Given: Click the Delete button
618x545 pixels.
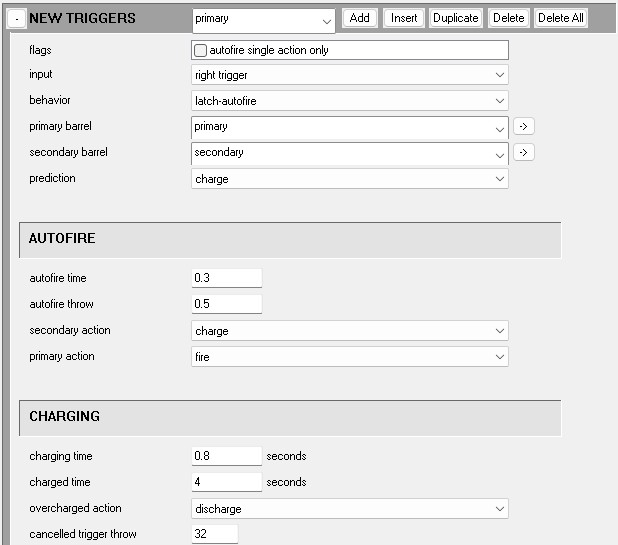Looking at the screenshot, I should click(508, 18).
